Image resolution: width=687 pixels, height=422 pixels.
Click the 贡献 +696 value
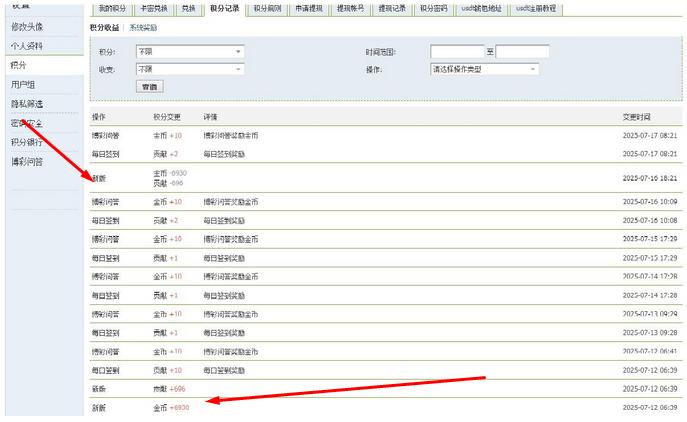point(169,389)
